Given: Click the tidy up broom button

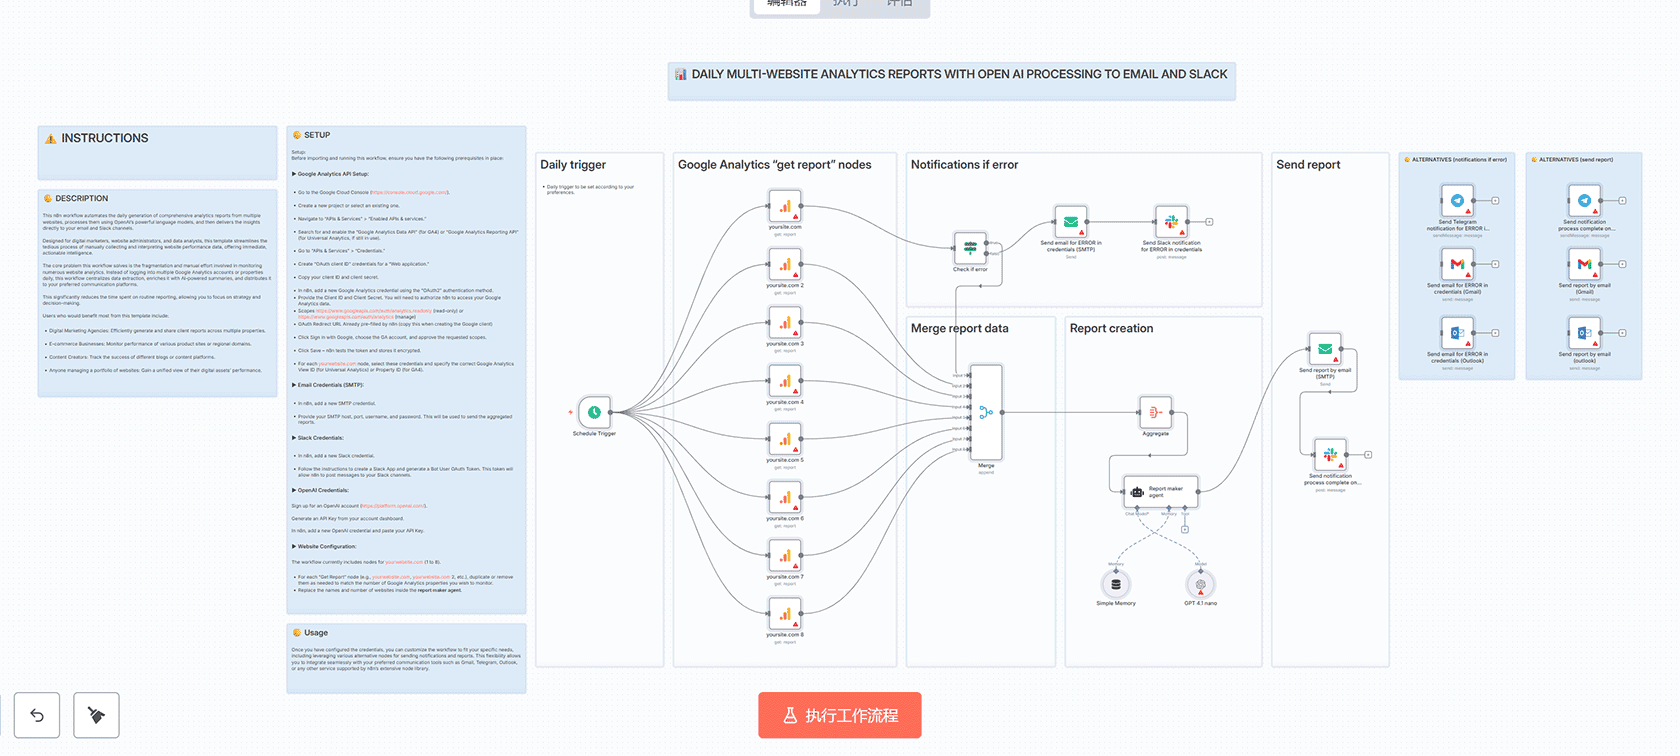Looking at the screenshot, I should point(96,715).
